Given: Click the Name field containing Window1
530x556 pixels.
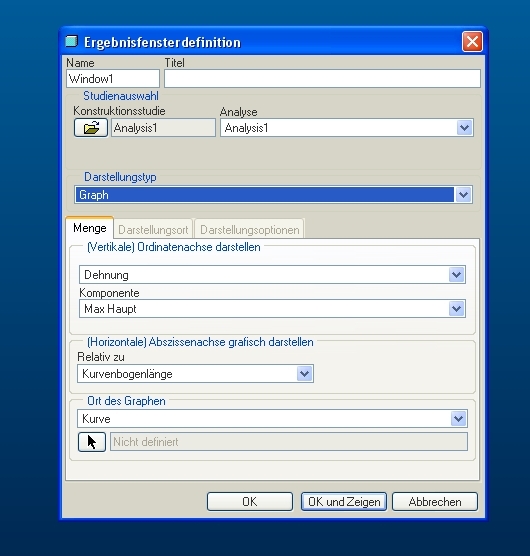Looking at the screenshot, I should [113, 79].
